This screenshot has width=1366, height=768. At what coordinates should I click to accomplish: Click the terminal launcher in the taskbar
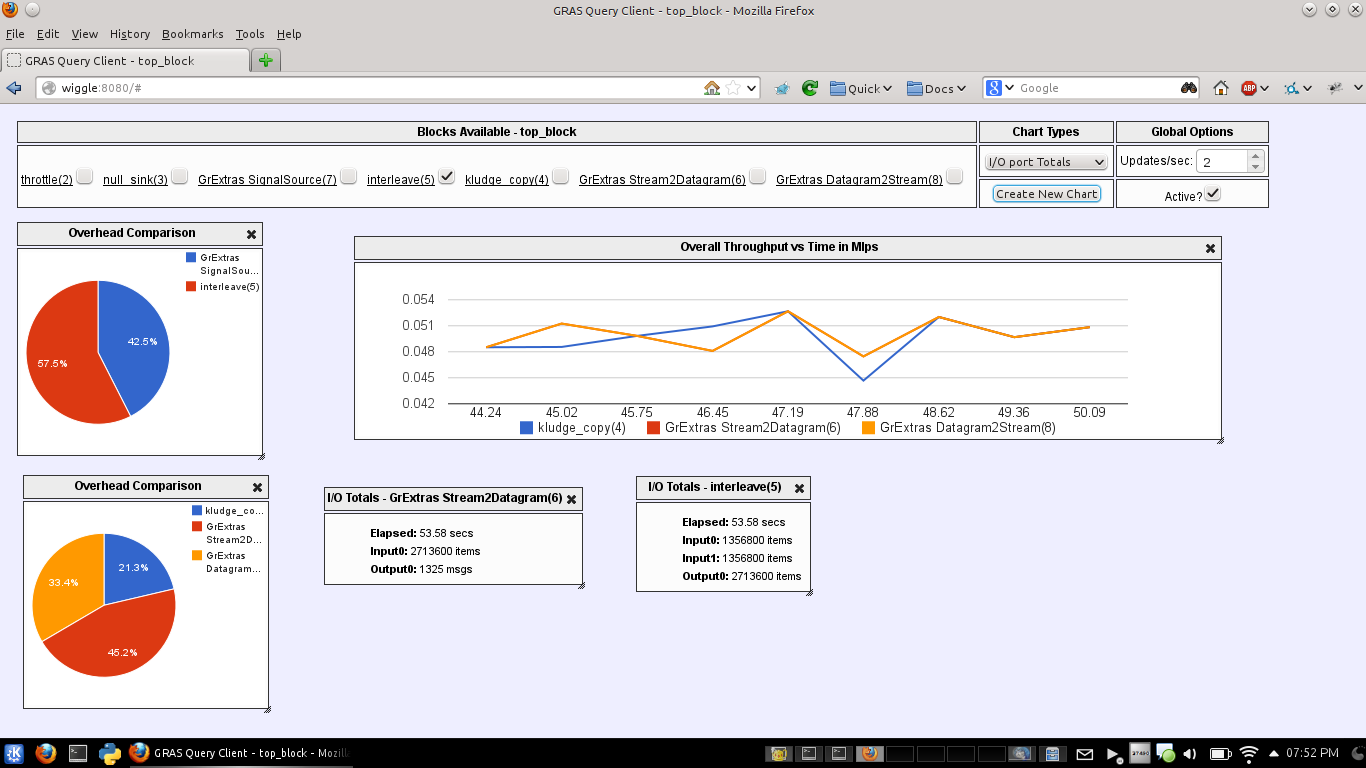tap(78, 753)
